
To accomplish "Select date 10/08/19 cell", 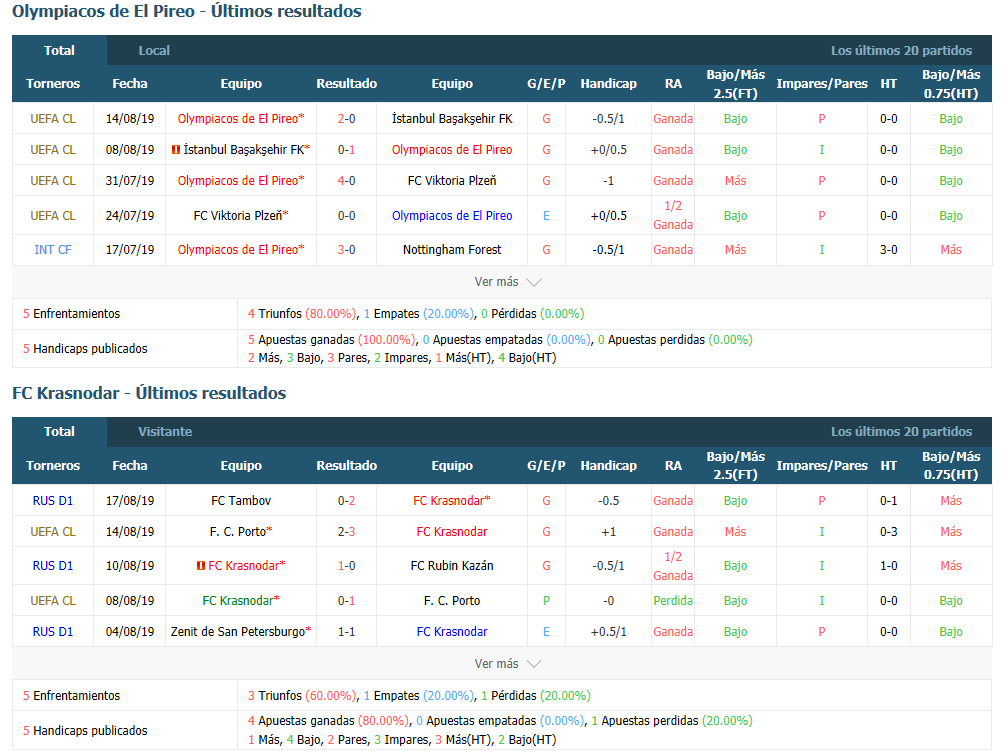I will coord(130,565).
